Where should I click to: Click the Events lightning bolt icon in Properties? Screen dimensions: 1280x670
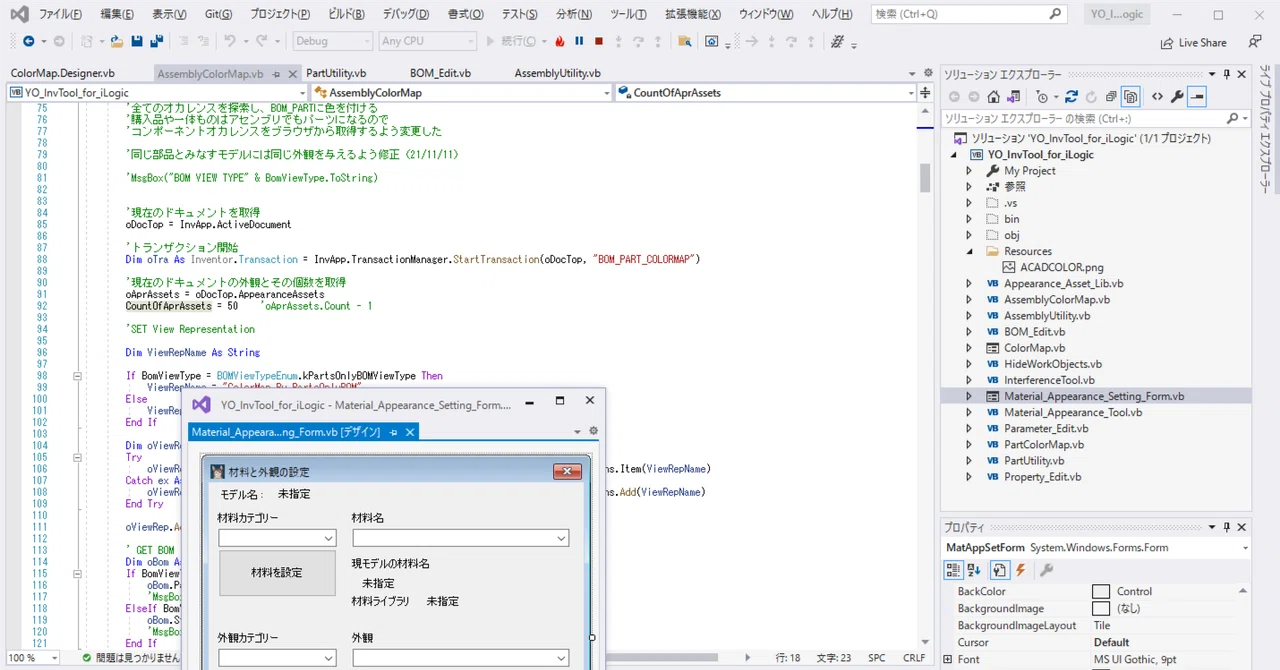pos(1021,570)
